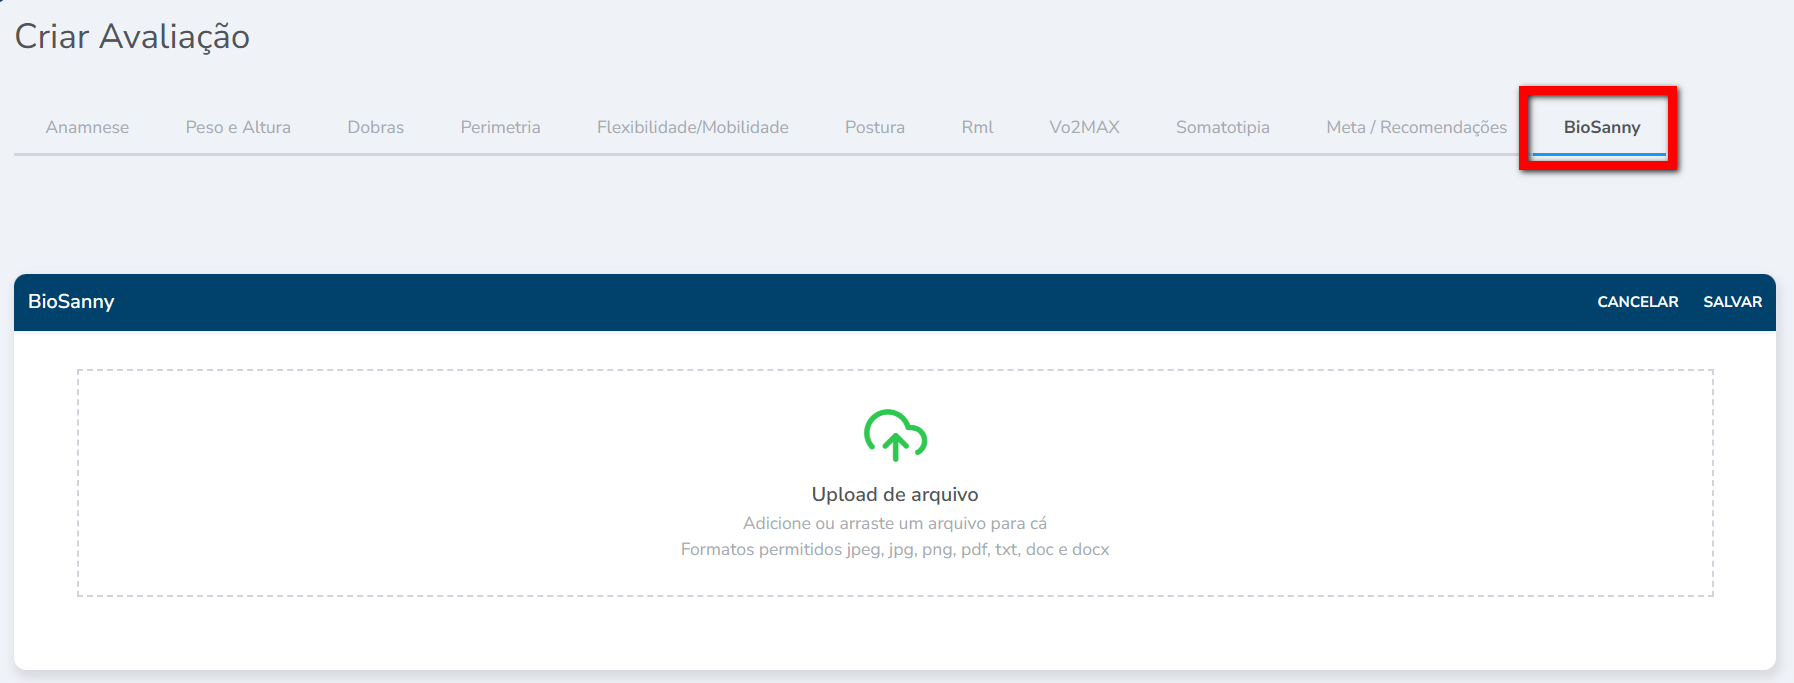This screenshot has width=1794, height=683.
Task: Select the Dobras tab
Action: [x=376, y=127]
